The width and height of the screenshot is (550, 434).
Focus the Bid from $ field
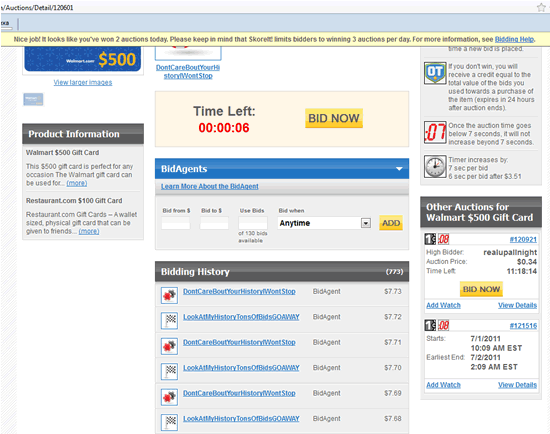coord(176,223)
